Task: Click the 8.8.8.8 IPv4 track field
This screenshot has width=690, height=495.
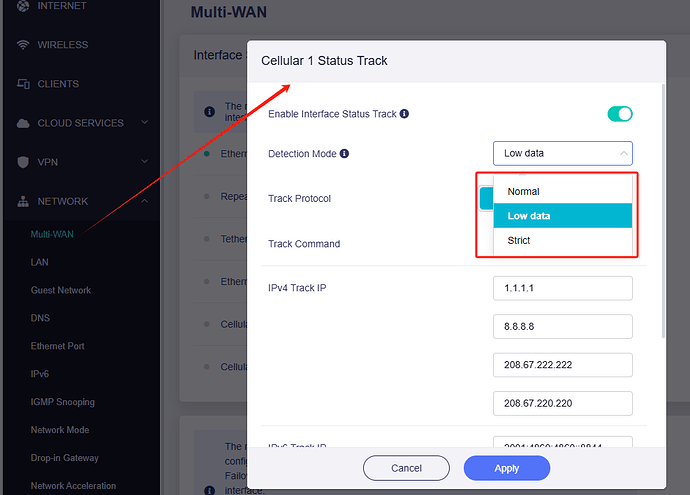Action: [563, 326]
